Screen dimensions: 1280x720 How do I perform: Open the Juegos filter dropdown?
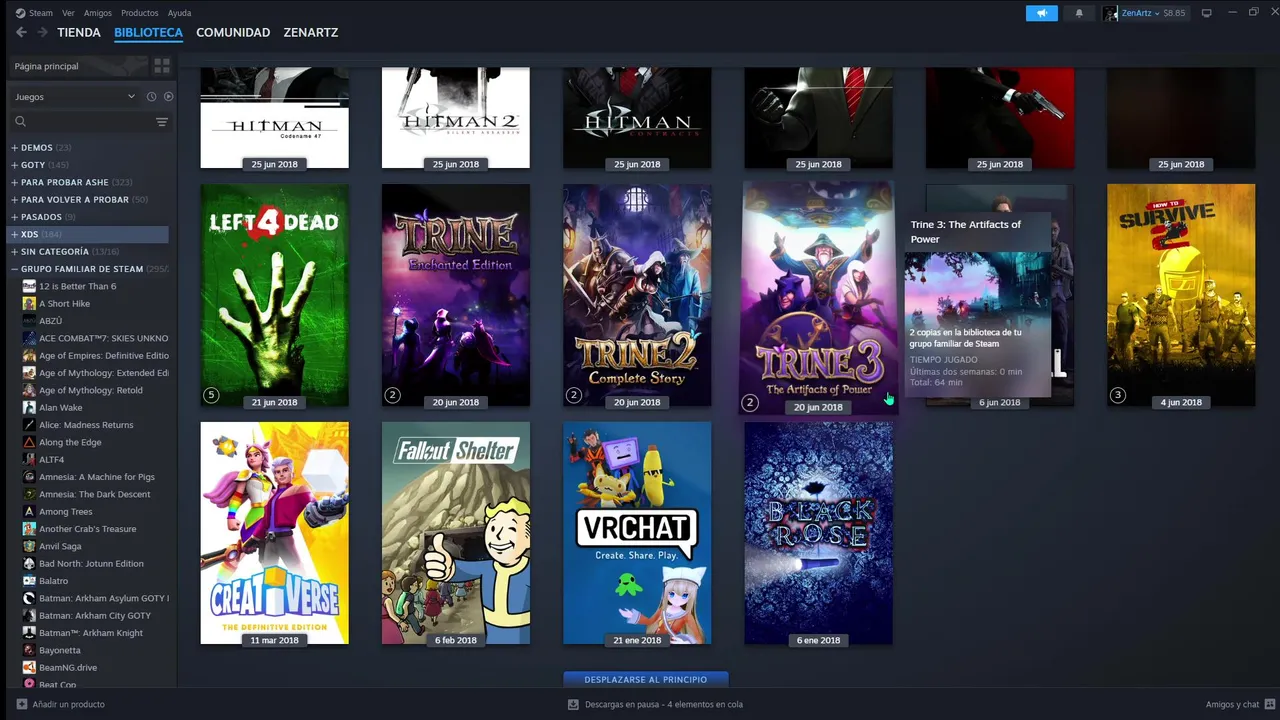(x=75, y=97)
